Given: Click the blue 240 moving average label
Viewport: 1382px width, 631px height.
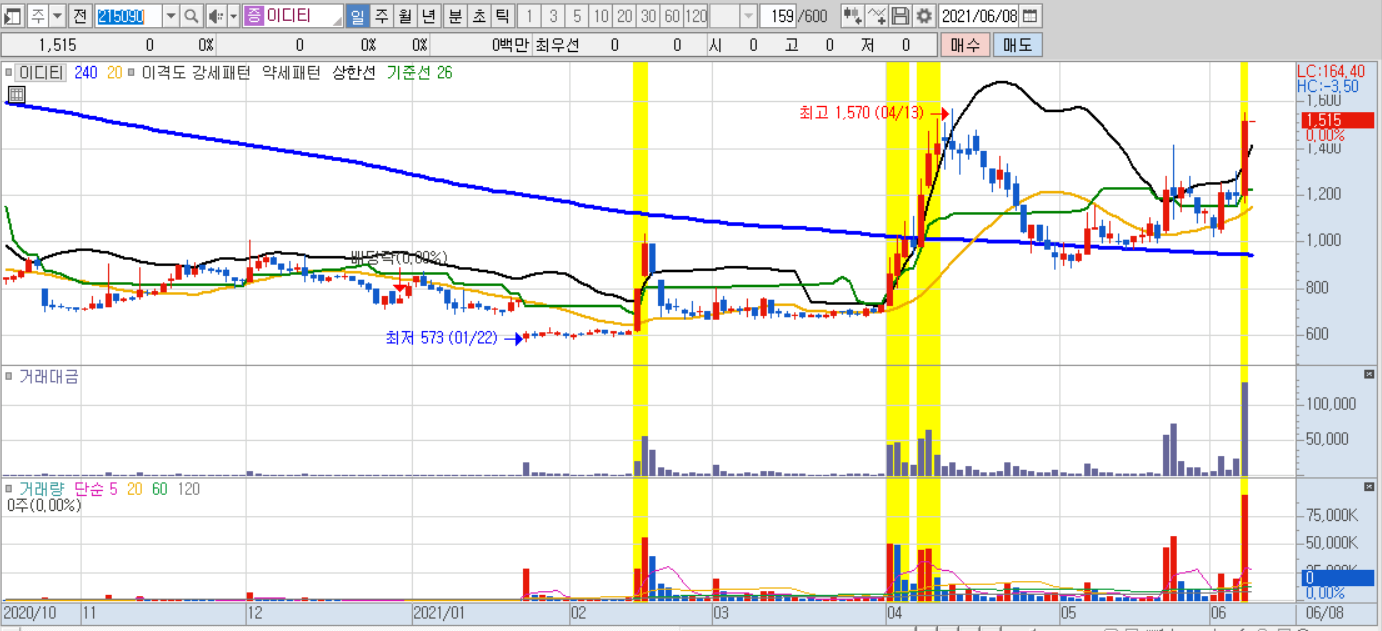Looking at the screenshot, I should 85,72.
